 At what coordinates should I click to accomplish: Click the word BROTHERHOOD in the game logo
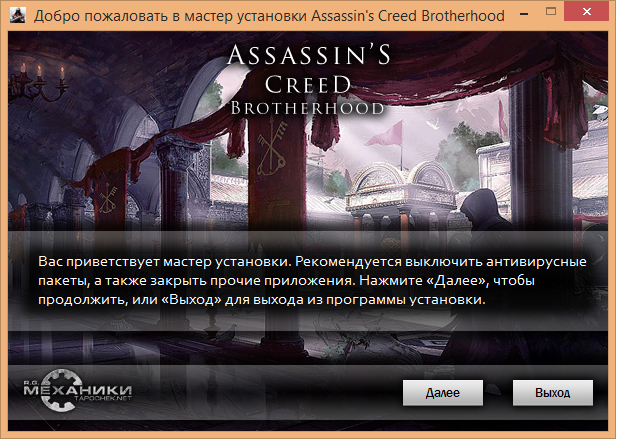[307, 108]
